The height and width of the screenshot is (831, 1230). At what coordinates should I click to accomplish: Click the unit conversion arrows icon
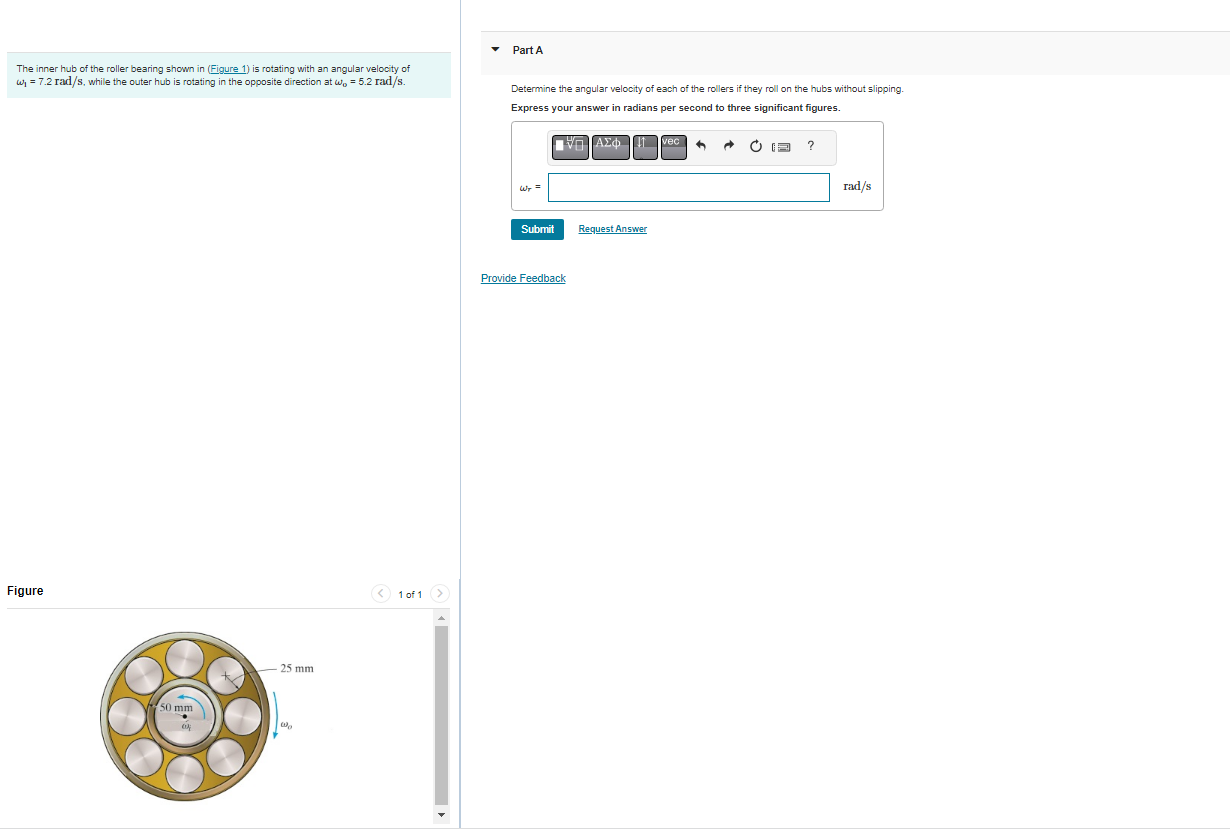(644, 146)
